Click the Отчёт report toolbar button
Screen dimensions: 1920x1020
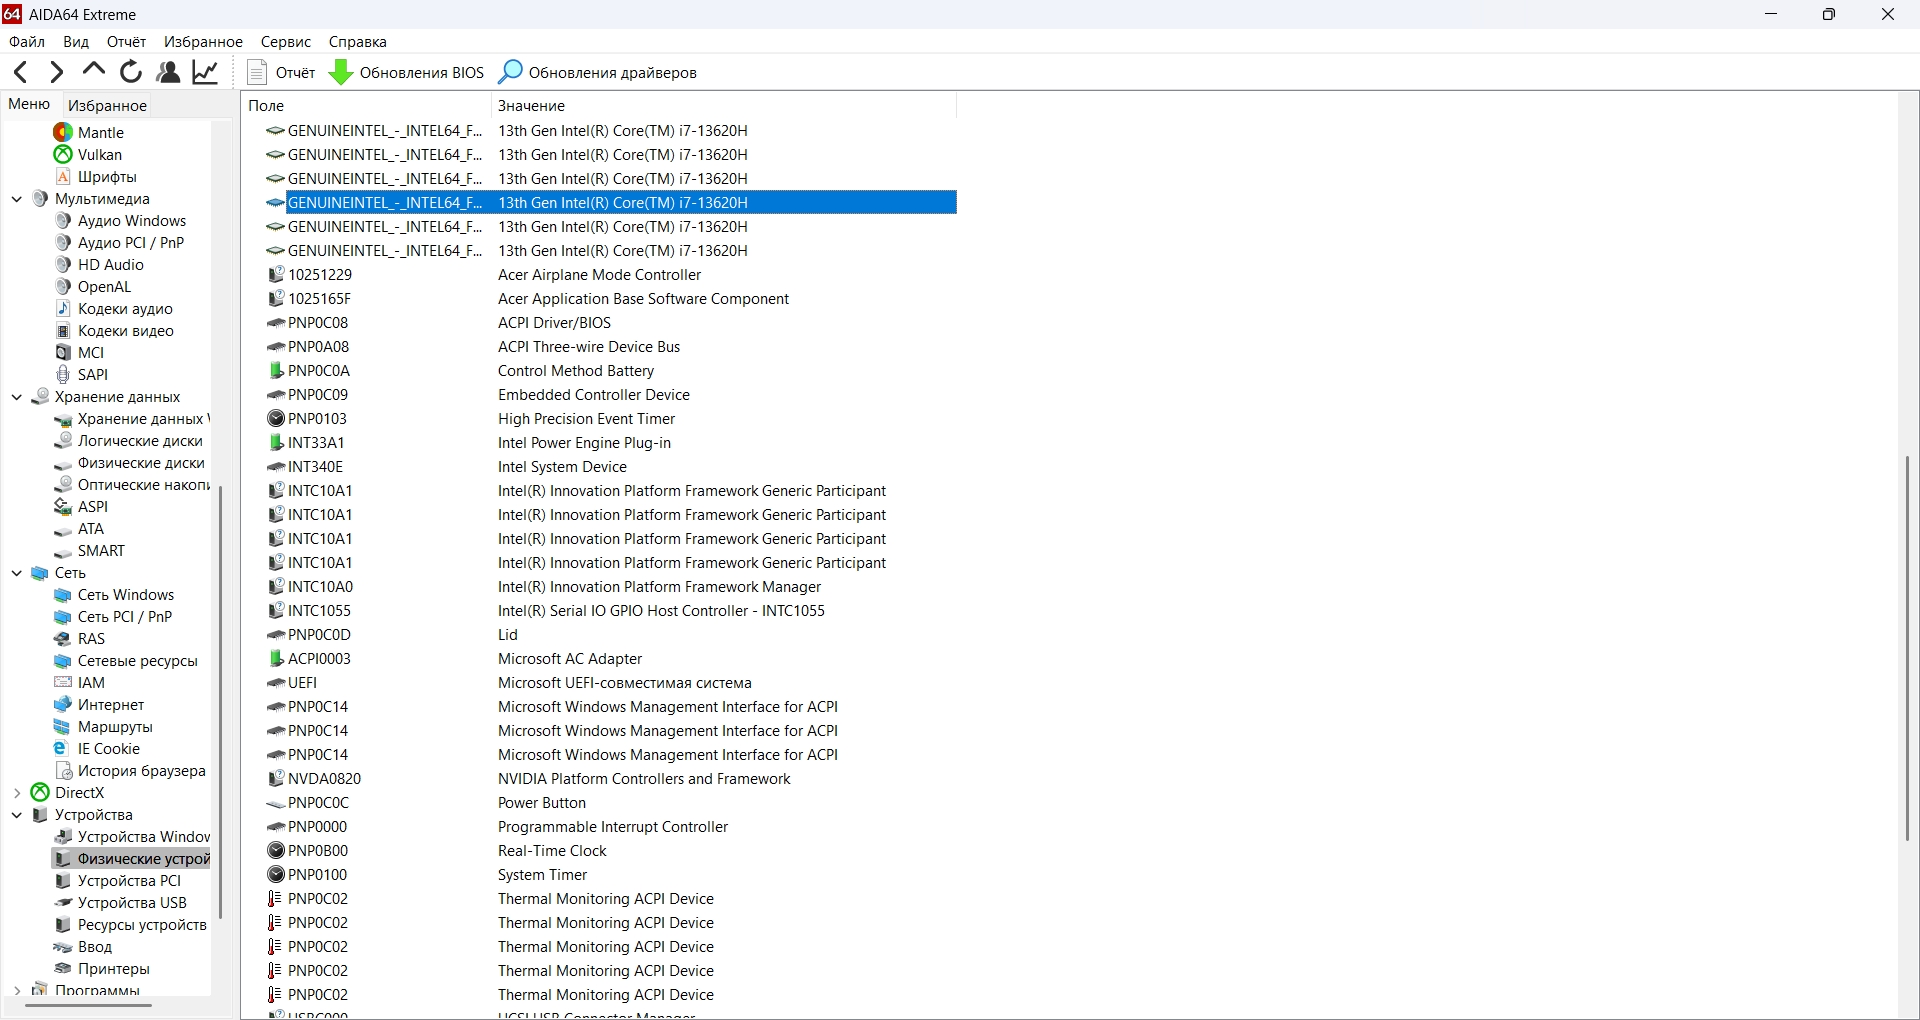pos(281,72)
